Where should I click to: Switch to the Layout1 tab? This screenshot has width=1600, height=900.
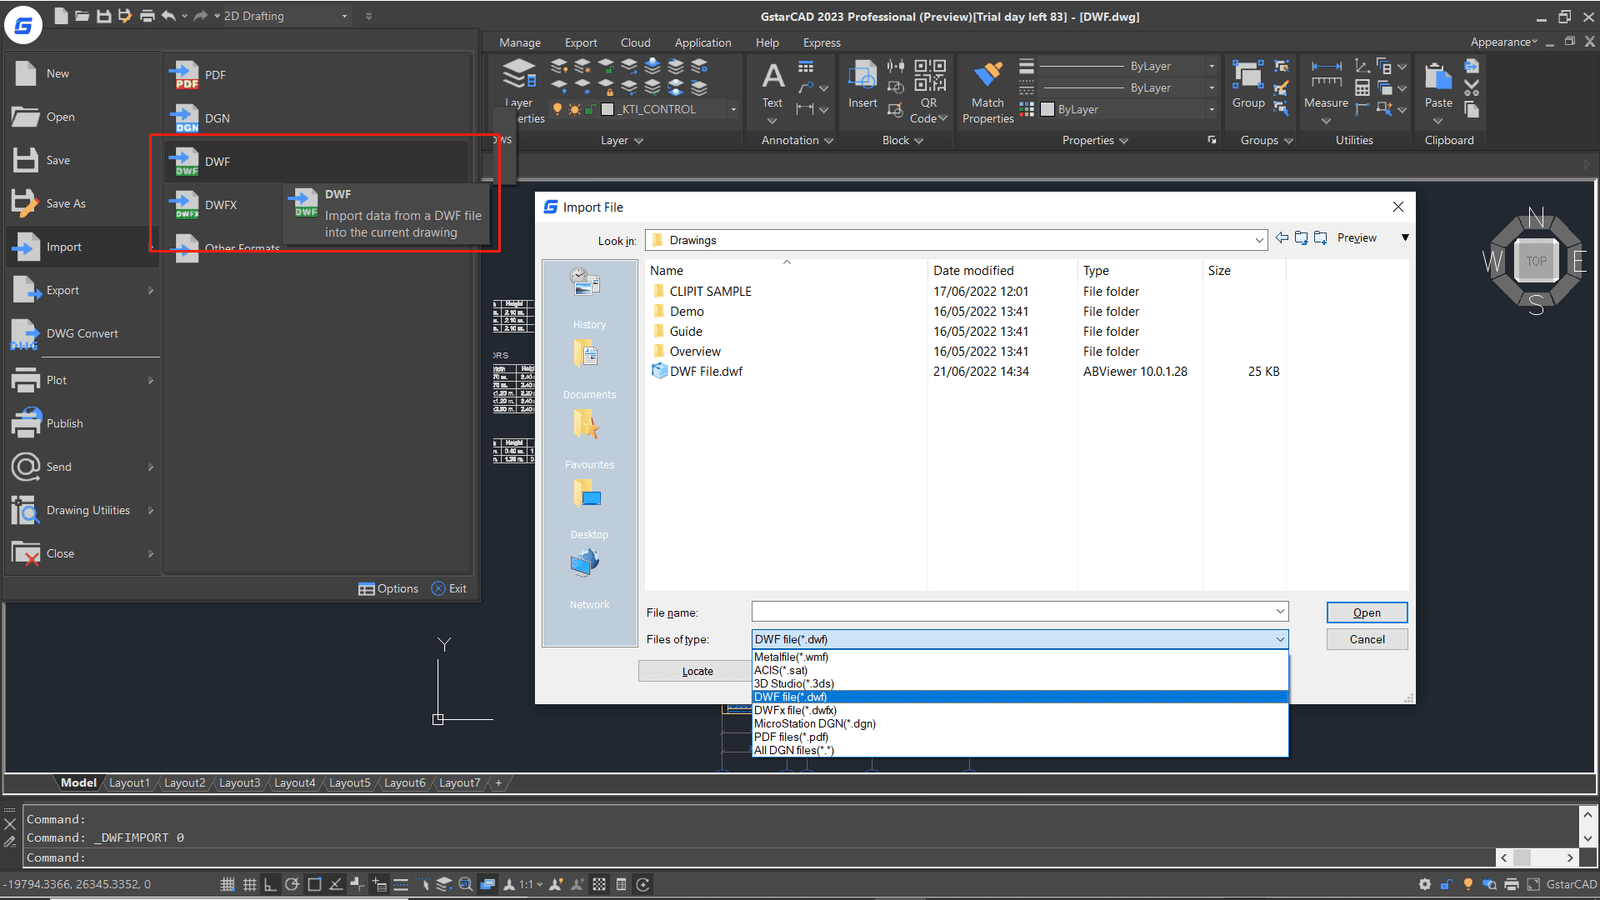click(x=129, y=783)
